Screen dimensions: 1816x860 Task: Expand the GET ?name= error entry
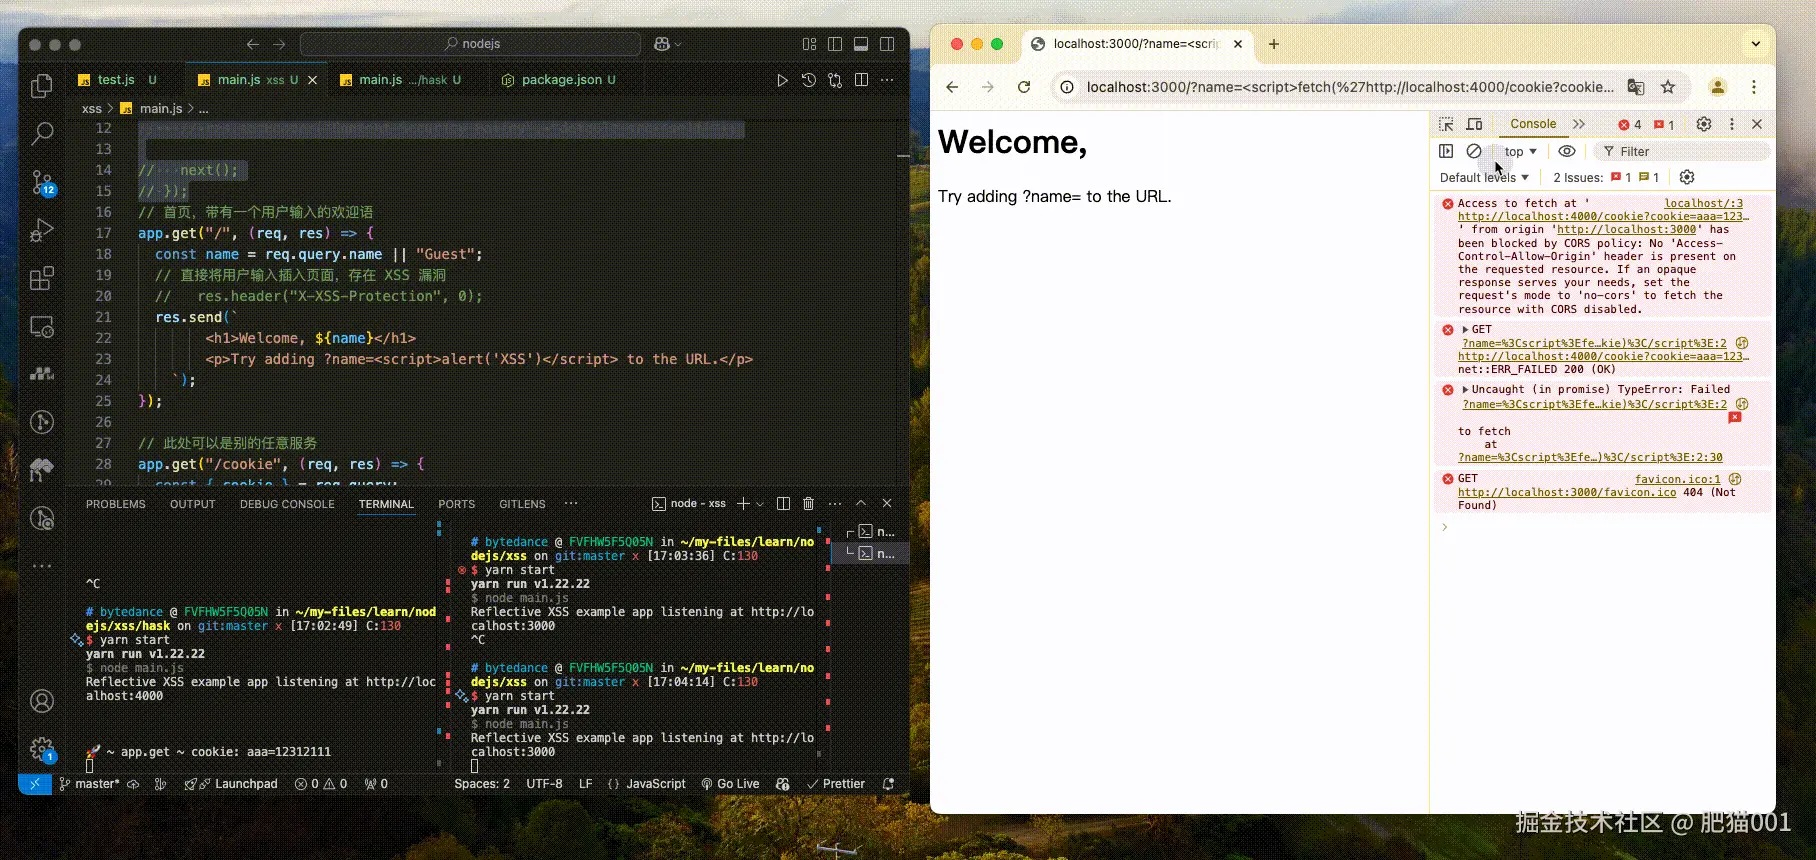coord(1466,329)
